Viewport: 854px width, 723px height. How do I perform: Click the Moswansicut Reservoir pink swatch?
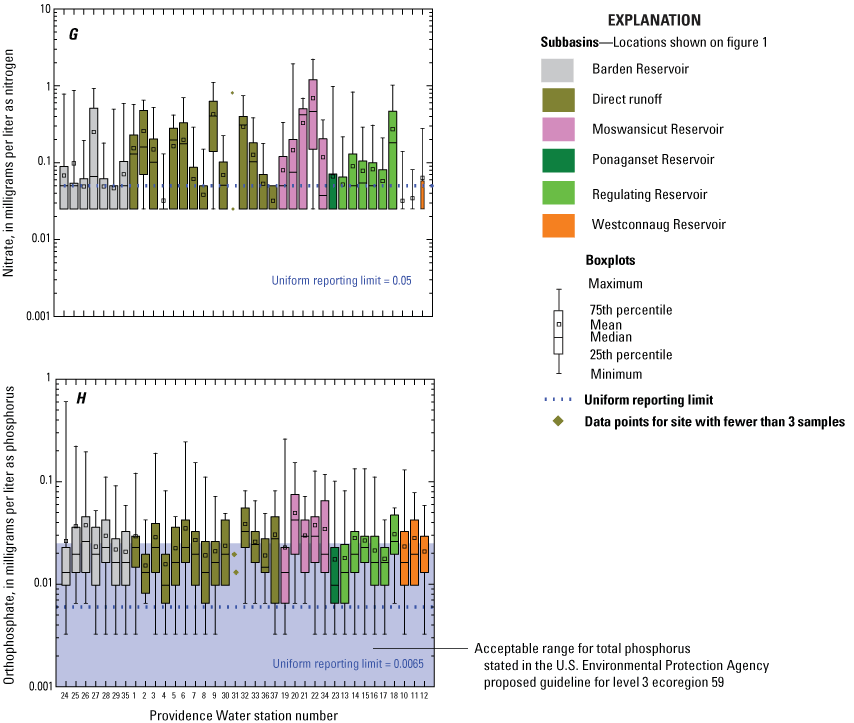point(557,130)
